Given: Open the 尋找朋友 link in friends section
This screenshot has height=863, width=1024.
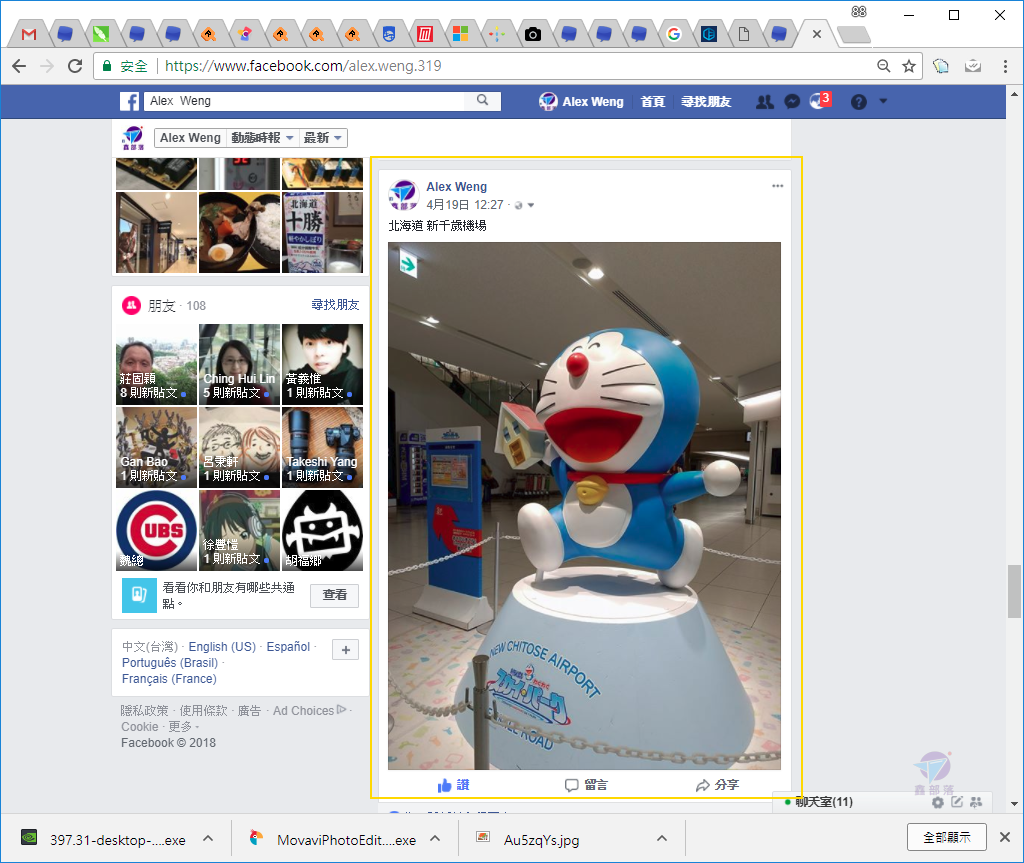Looking at the screenshot, I should [x=335, y=304].
